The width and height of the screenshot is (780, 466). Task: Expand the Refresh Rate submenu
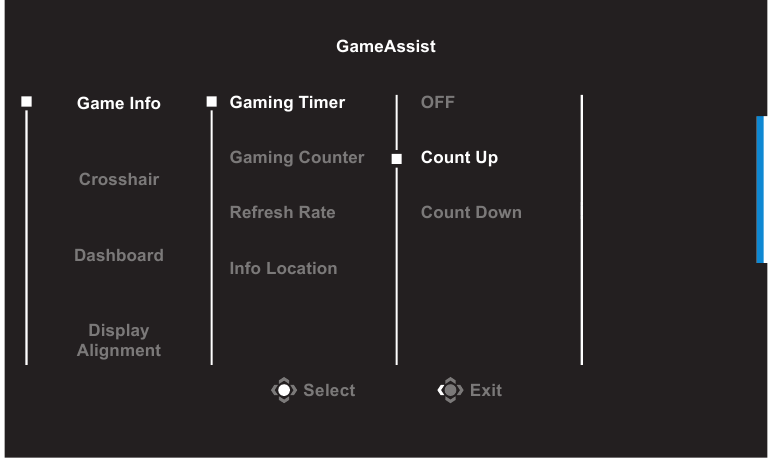pyautogui.click(x=283, y=212)
